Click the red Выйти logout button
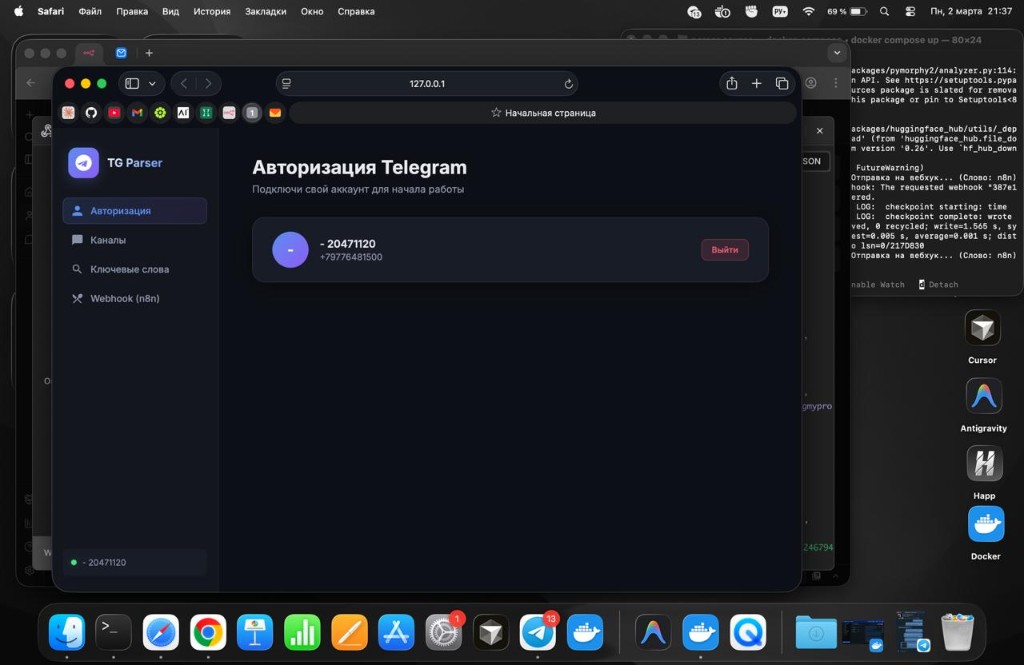1024x665 pixels. point(724,250)
